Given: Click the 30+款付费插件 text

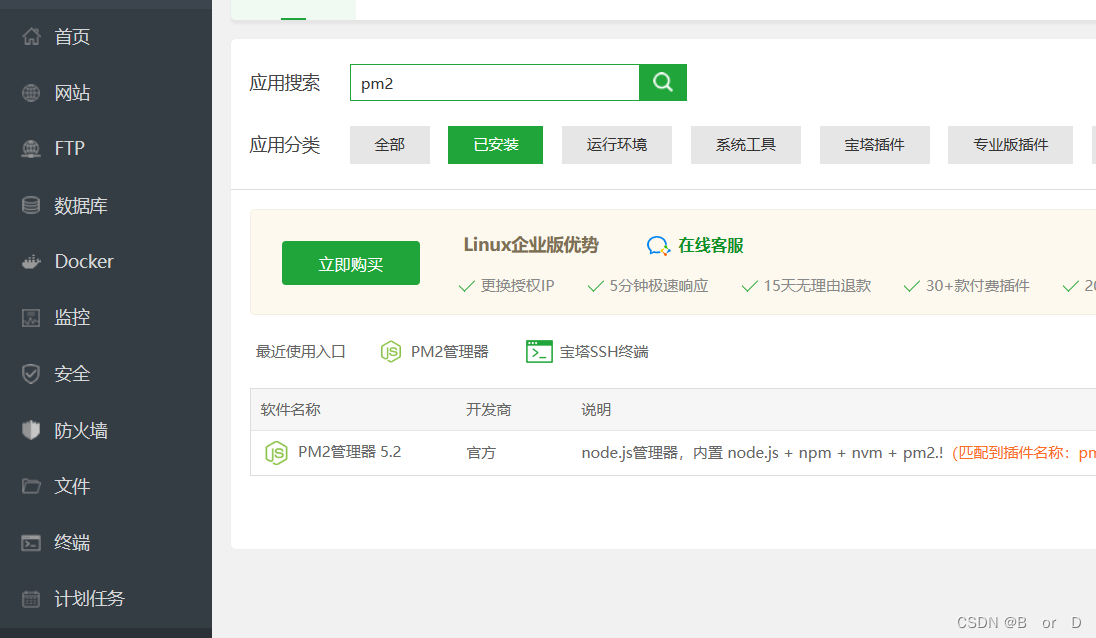Looking at the screenshot, I should (978, 286).
